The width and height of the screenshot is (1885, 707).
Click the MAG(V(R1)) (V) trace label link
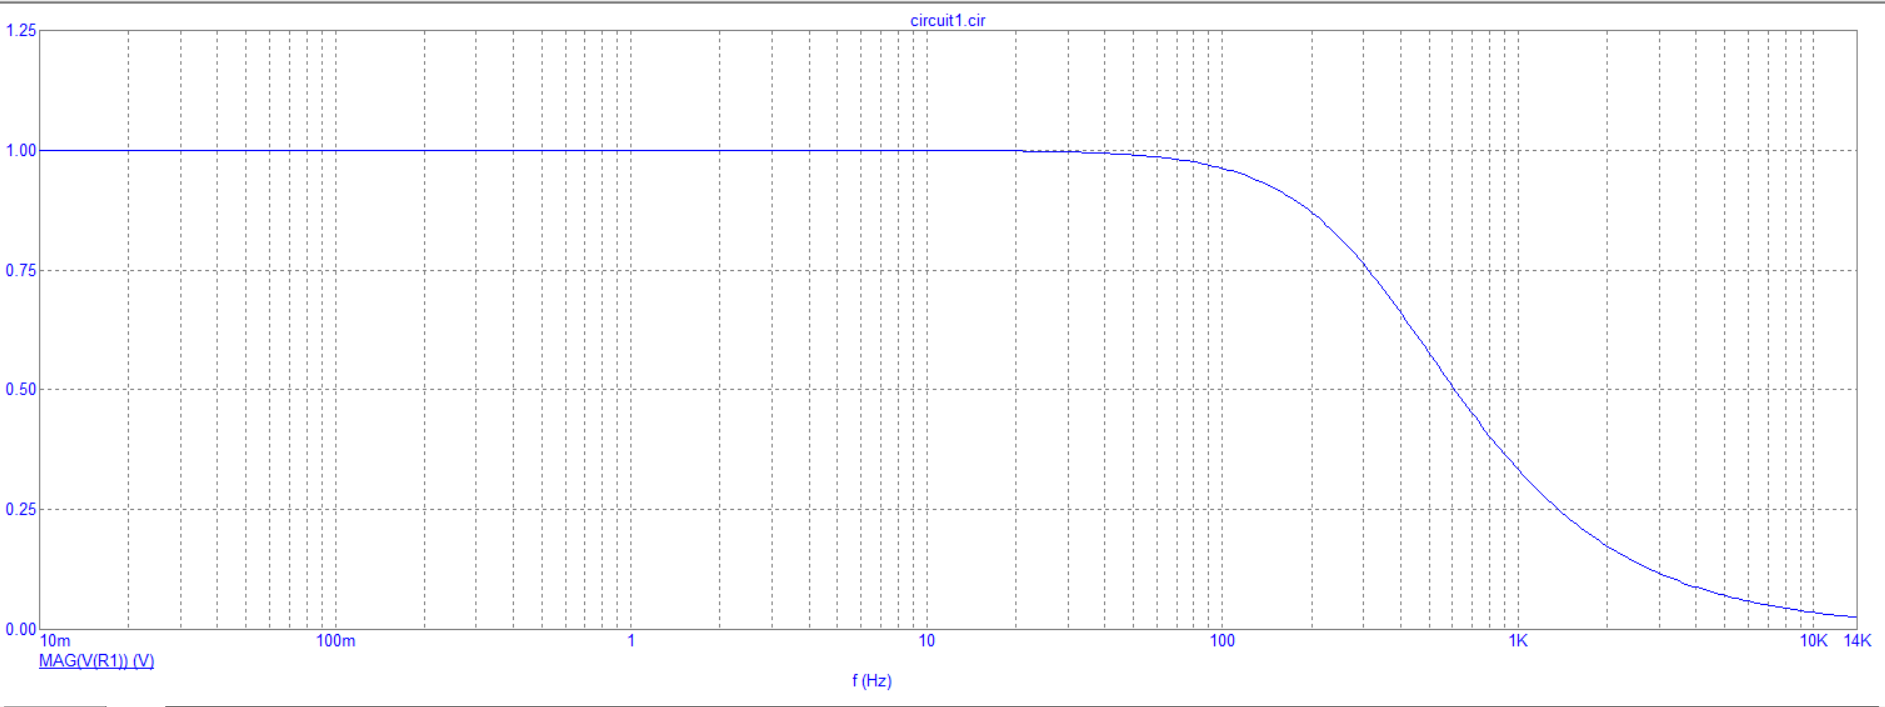[96, 661]
